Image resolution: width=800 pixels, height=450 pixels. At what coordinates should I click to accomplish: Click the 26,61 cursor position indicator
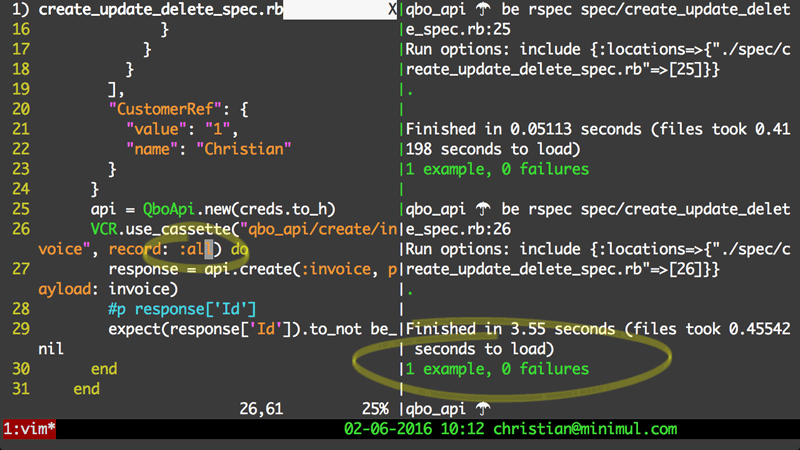(261, 409)
